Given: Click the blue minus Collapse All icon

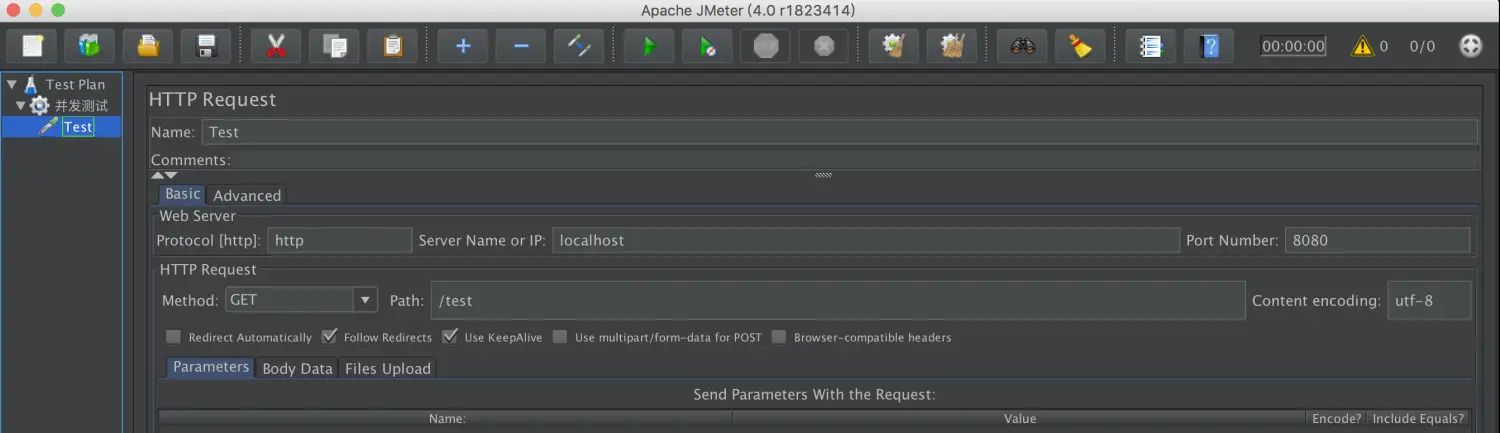Looking at the screenshot, I should (x=521, y=46).
